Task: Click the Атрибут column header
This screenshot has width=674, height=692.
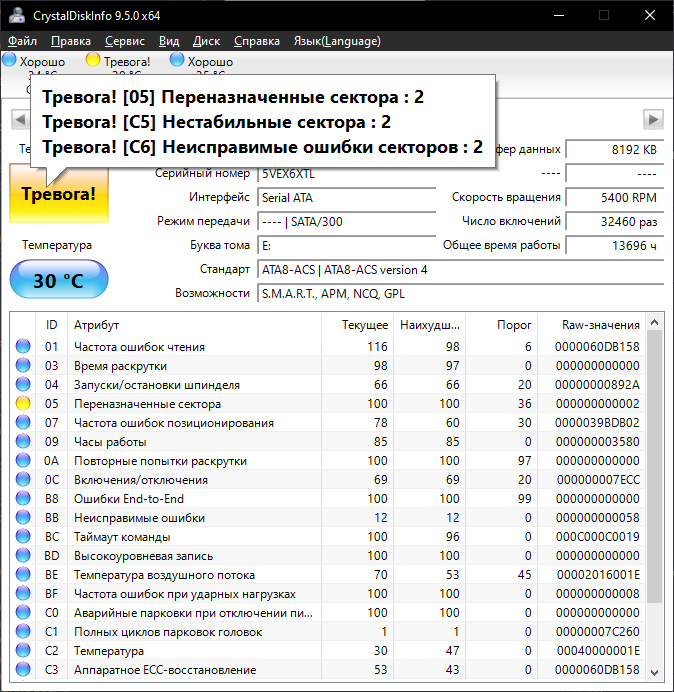Action: pos(194,325)
